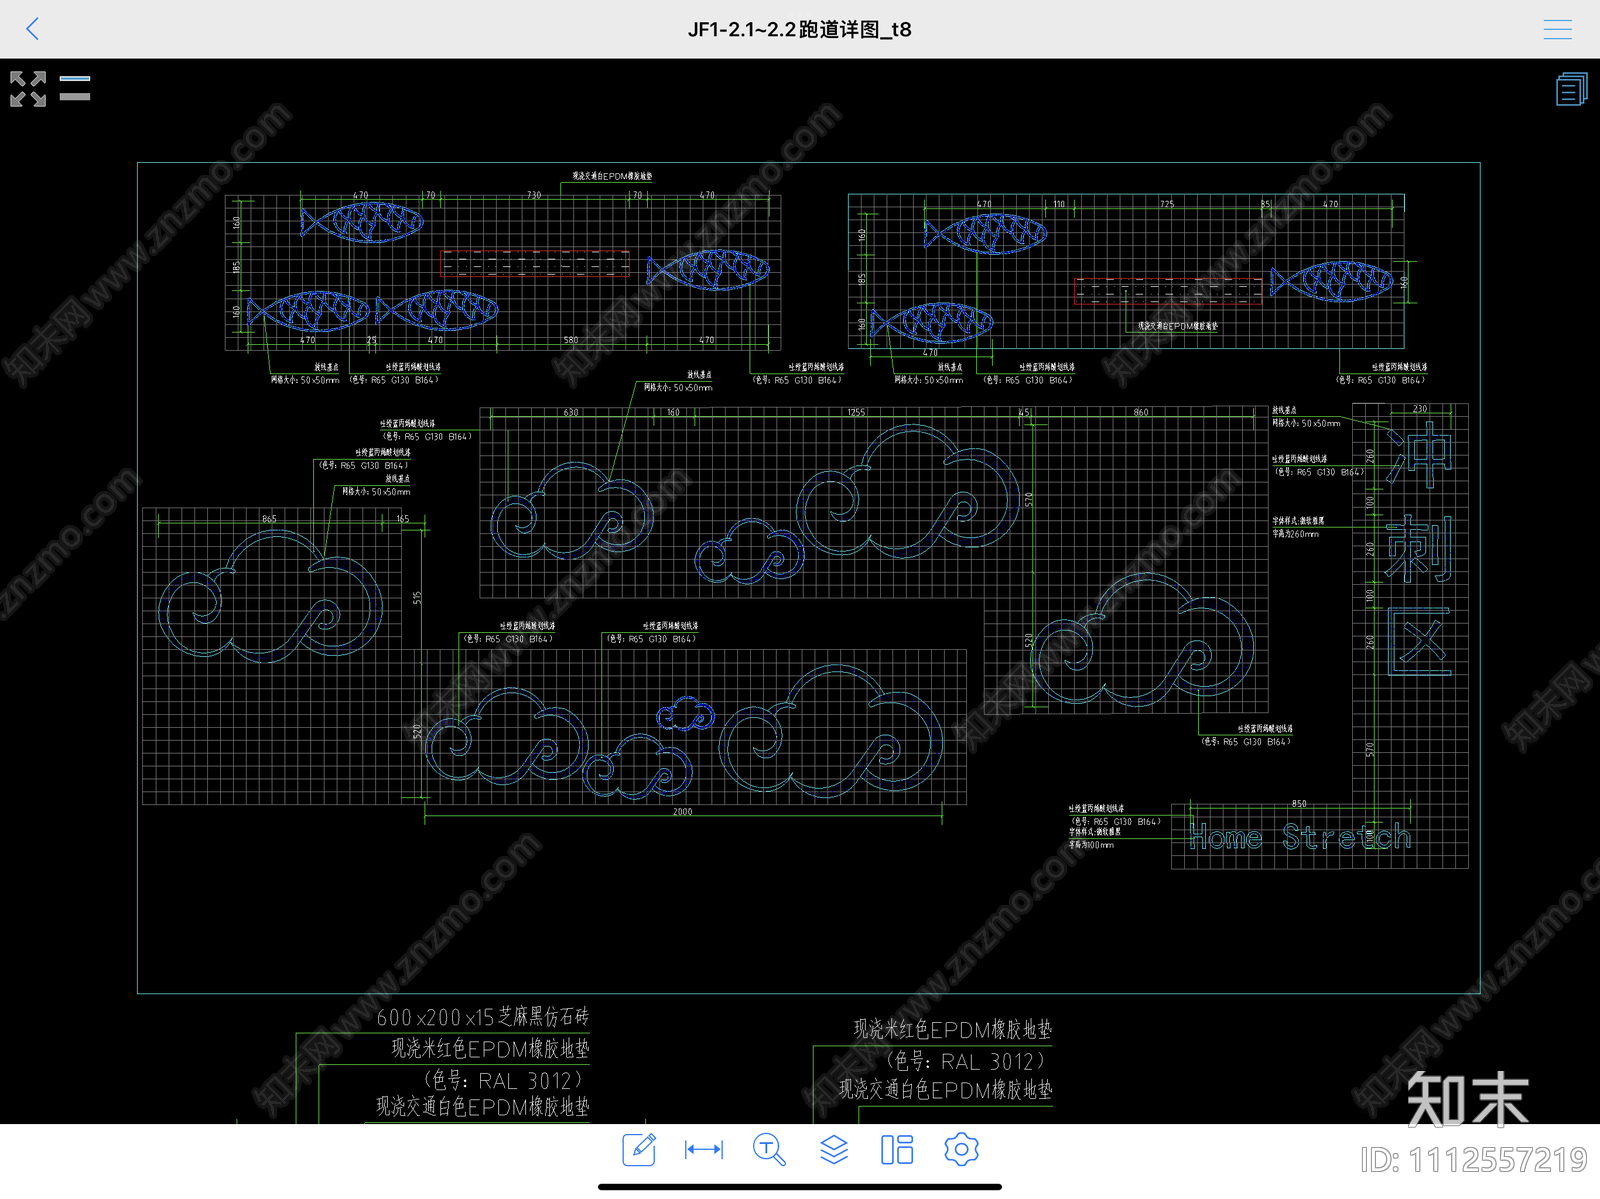Screen dimensions: 1600x1199
Task: Select the 冲 character in the drawing
Action: tap(1420, 453)
